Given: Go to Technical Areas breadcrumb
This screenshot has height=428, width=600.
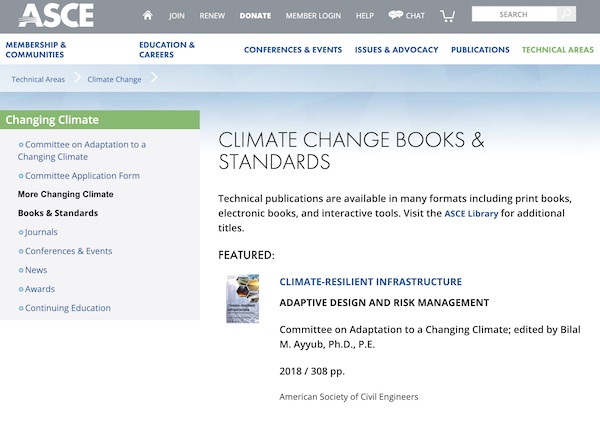Looking at the screenshot, I should tap(38, 79).
